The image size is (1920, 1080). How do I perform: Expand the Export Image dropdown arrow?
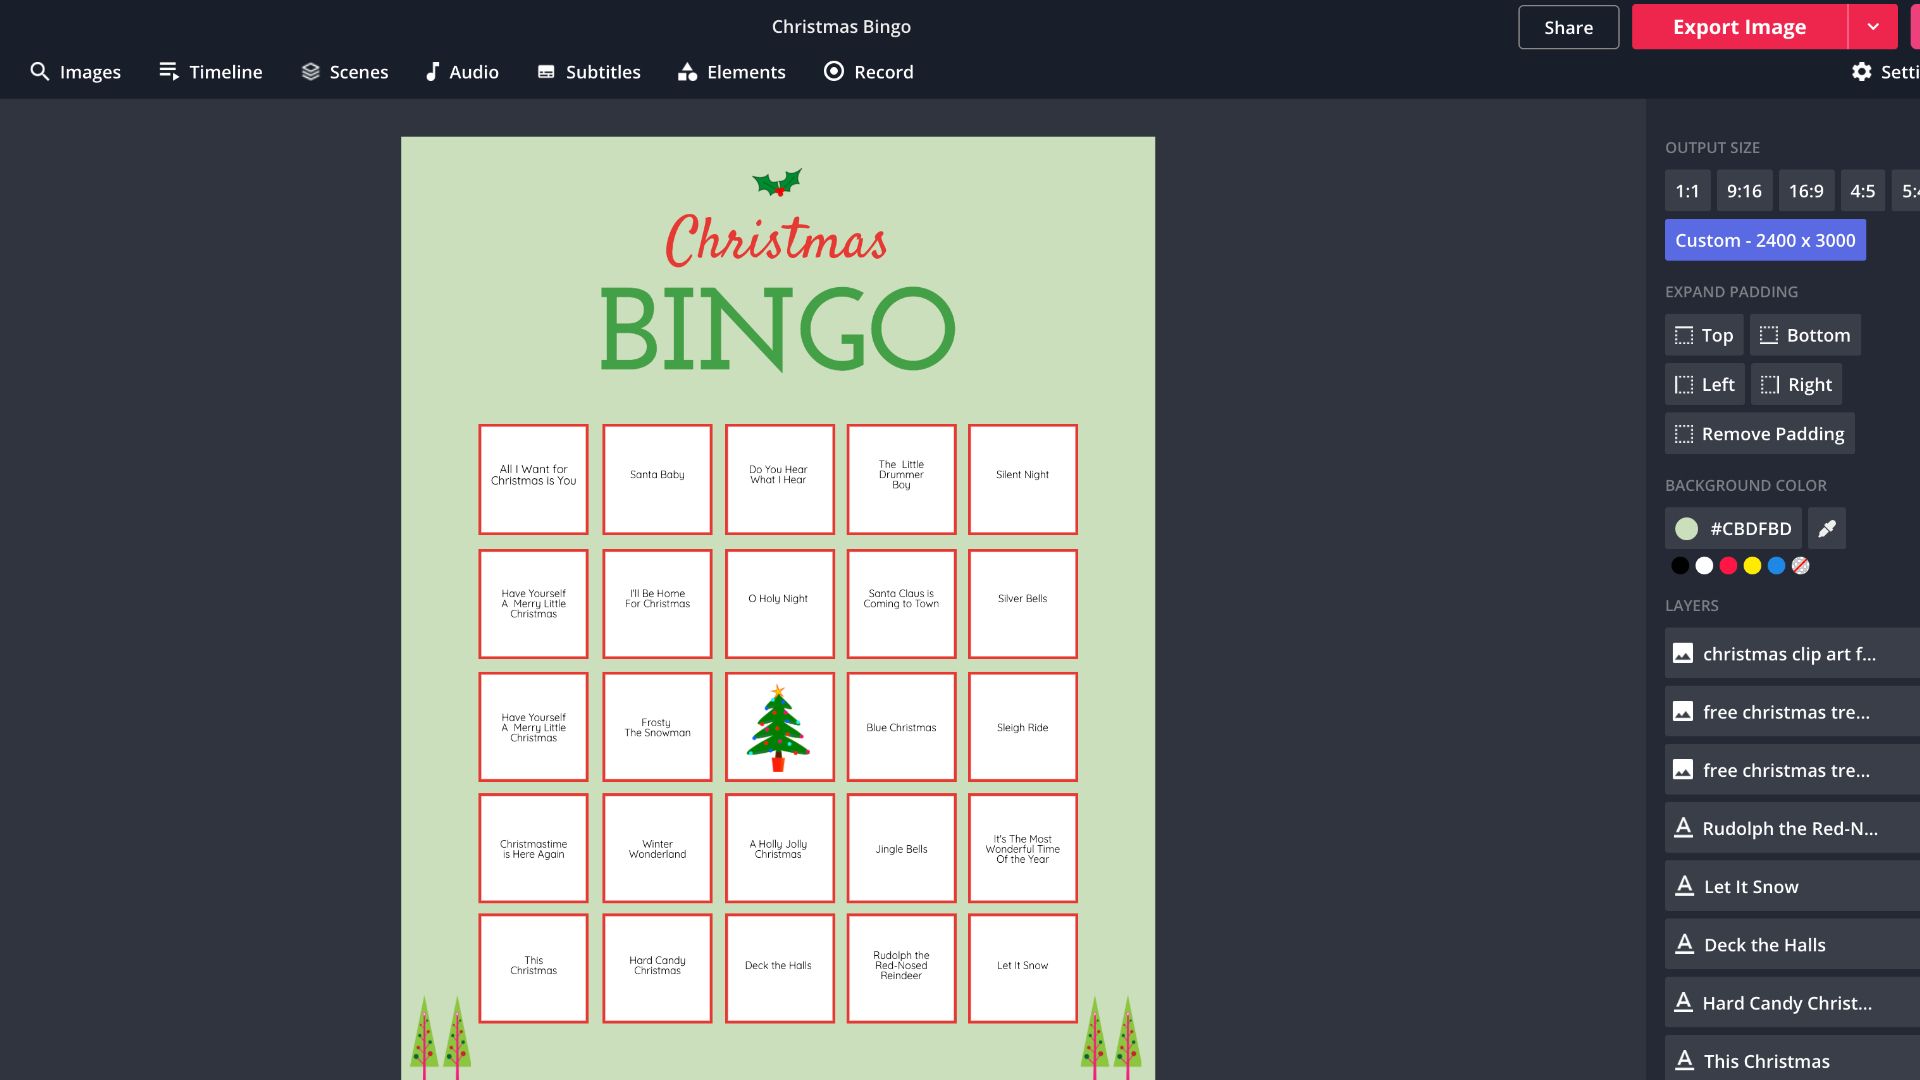tap(1872, 27)
